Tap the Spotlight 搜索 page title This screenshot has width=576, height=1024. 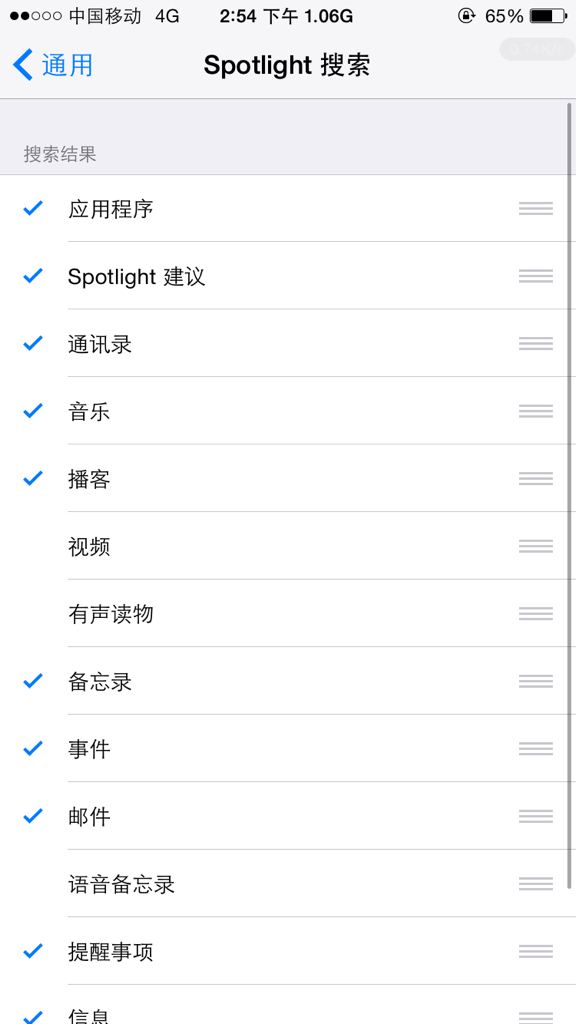287,65
